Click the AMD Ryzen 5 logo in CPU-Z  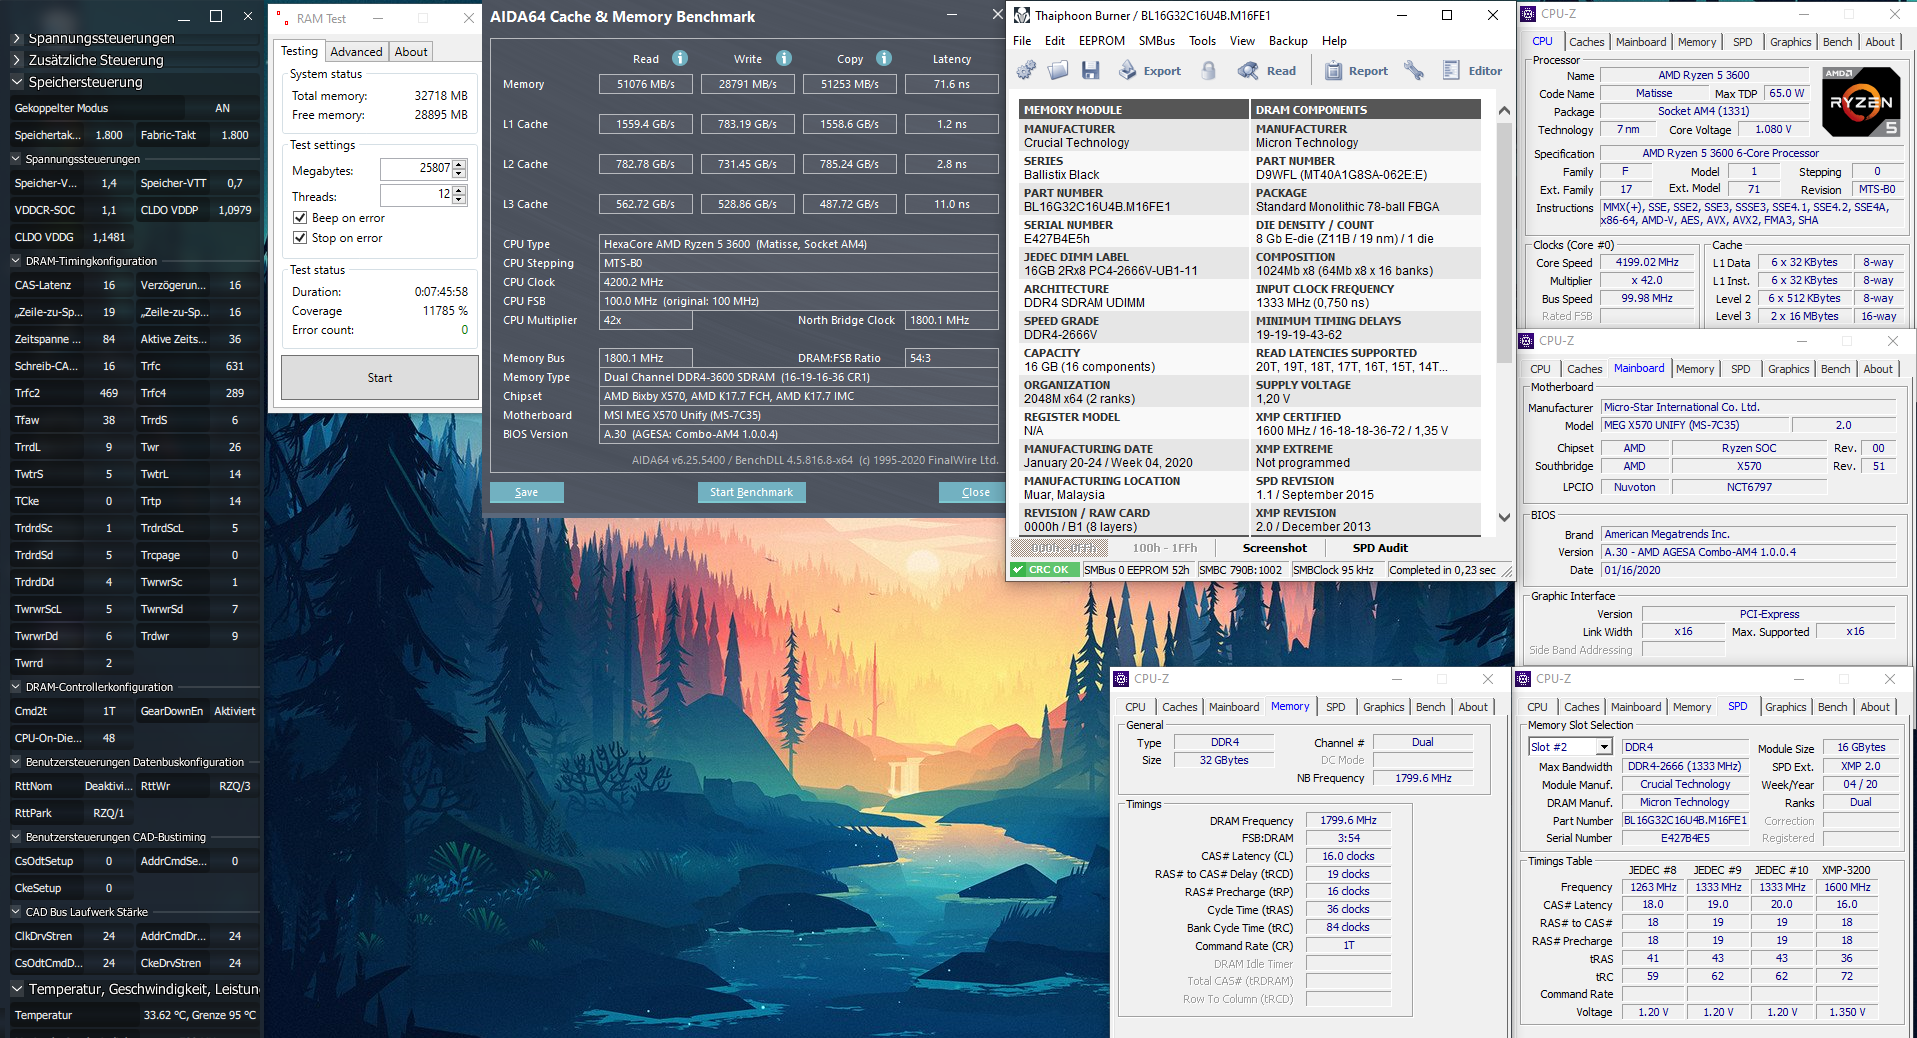[1860, 101]
